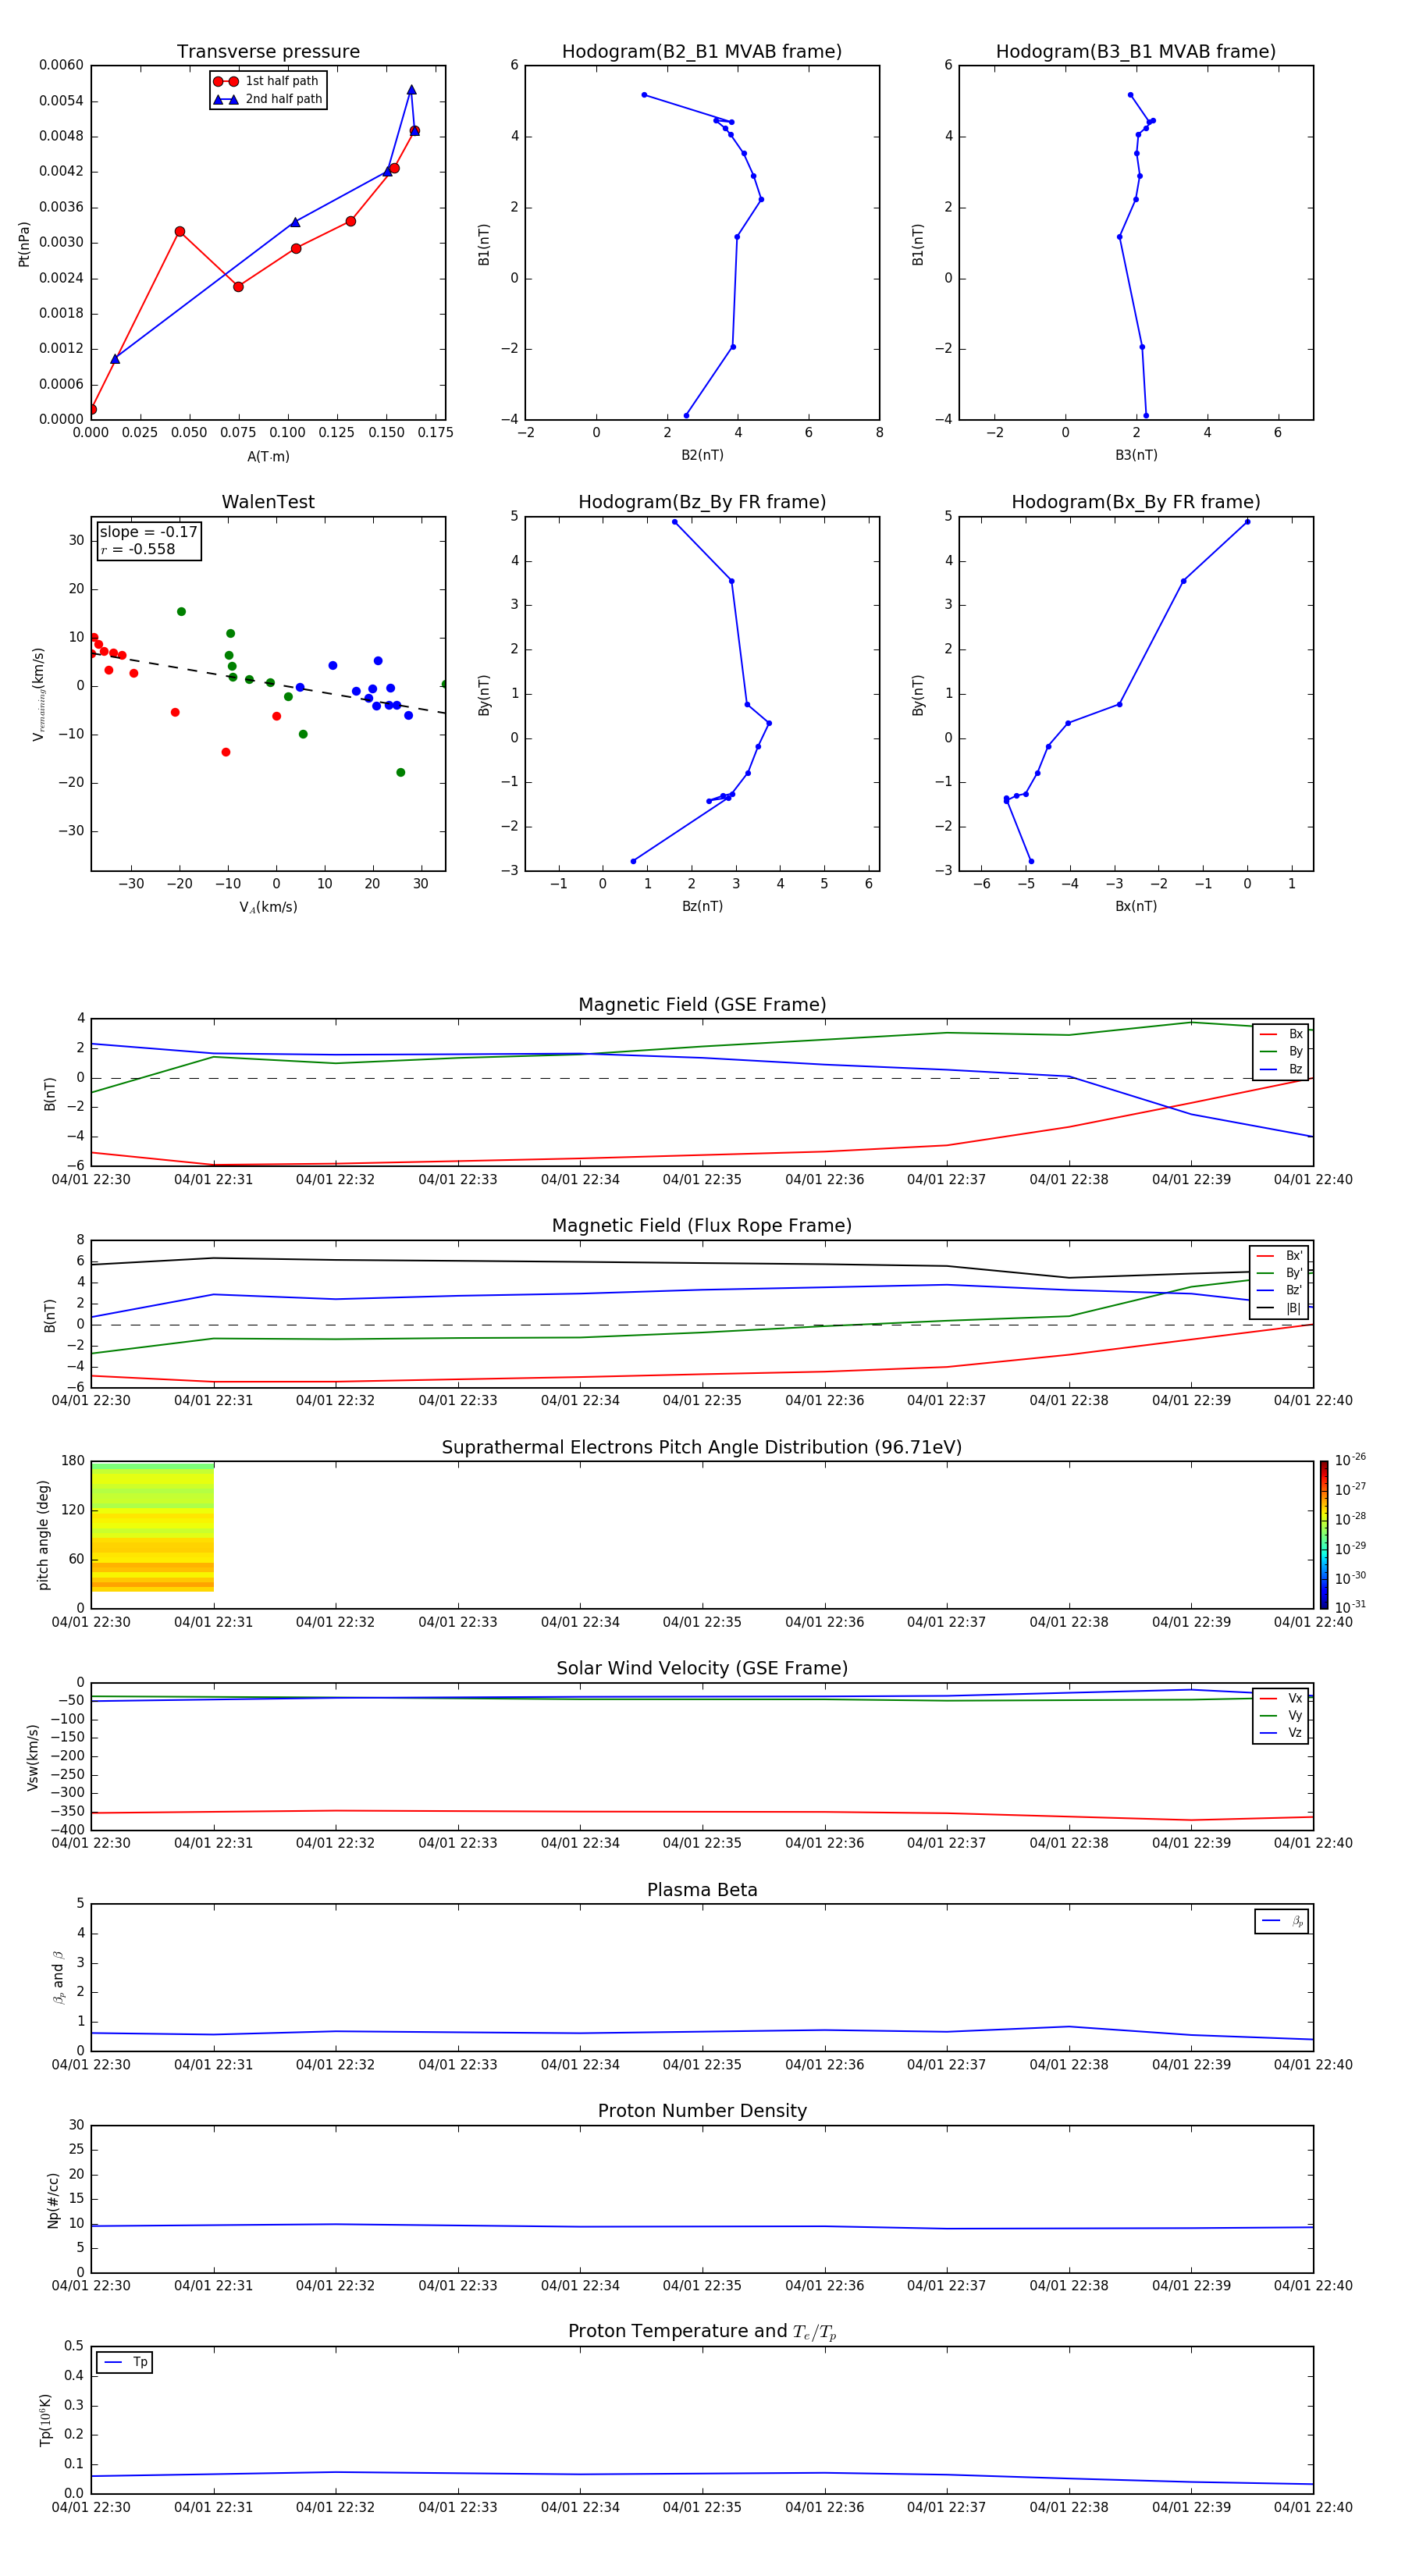Click the colored pitch angle spectrogram block
1405x2576 pixels.
point(152,1527)
